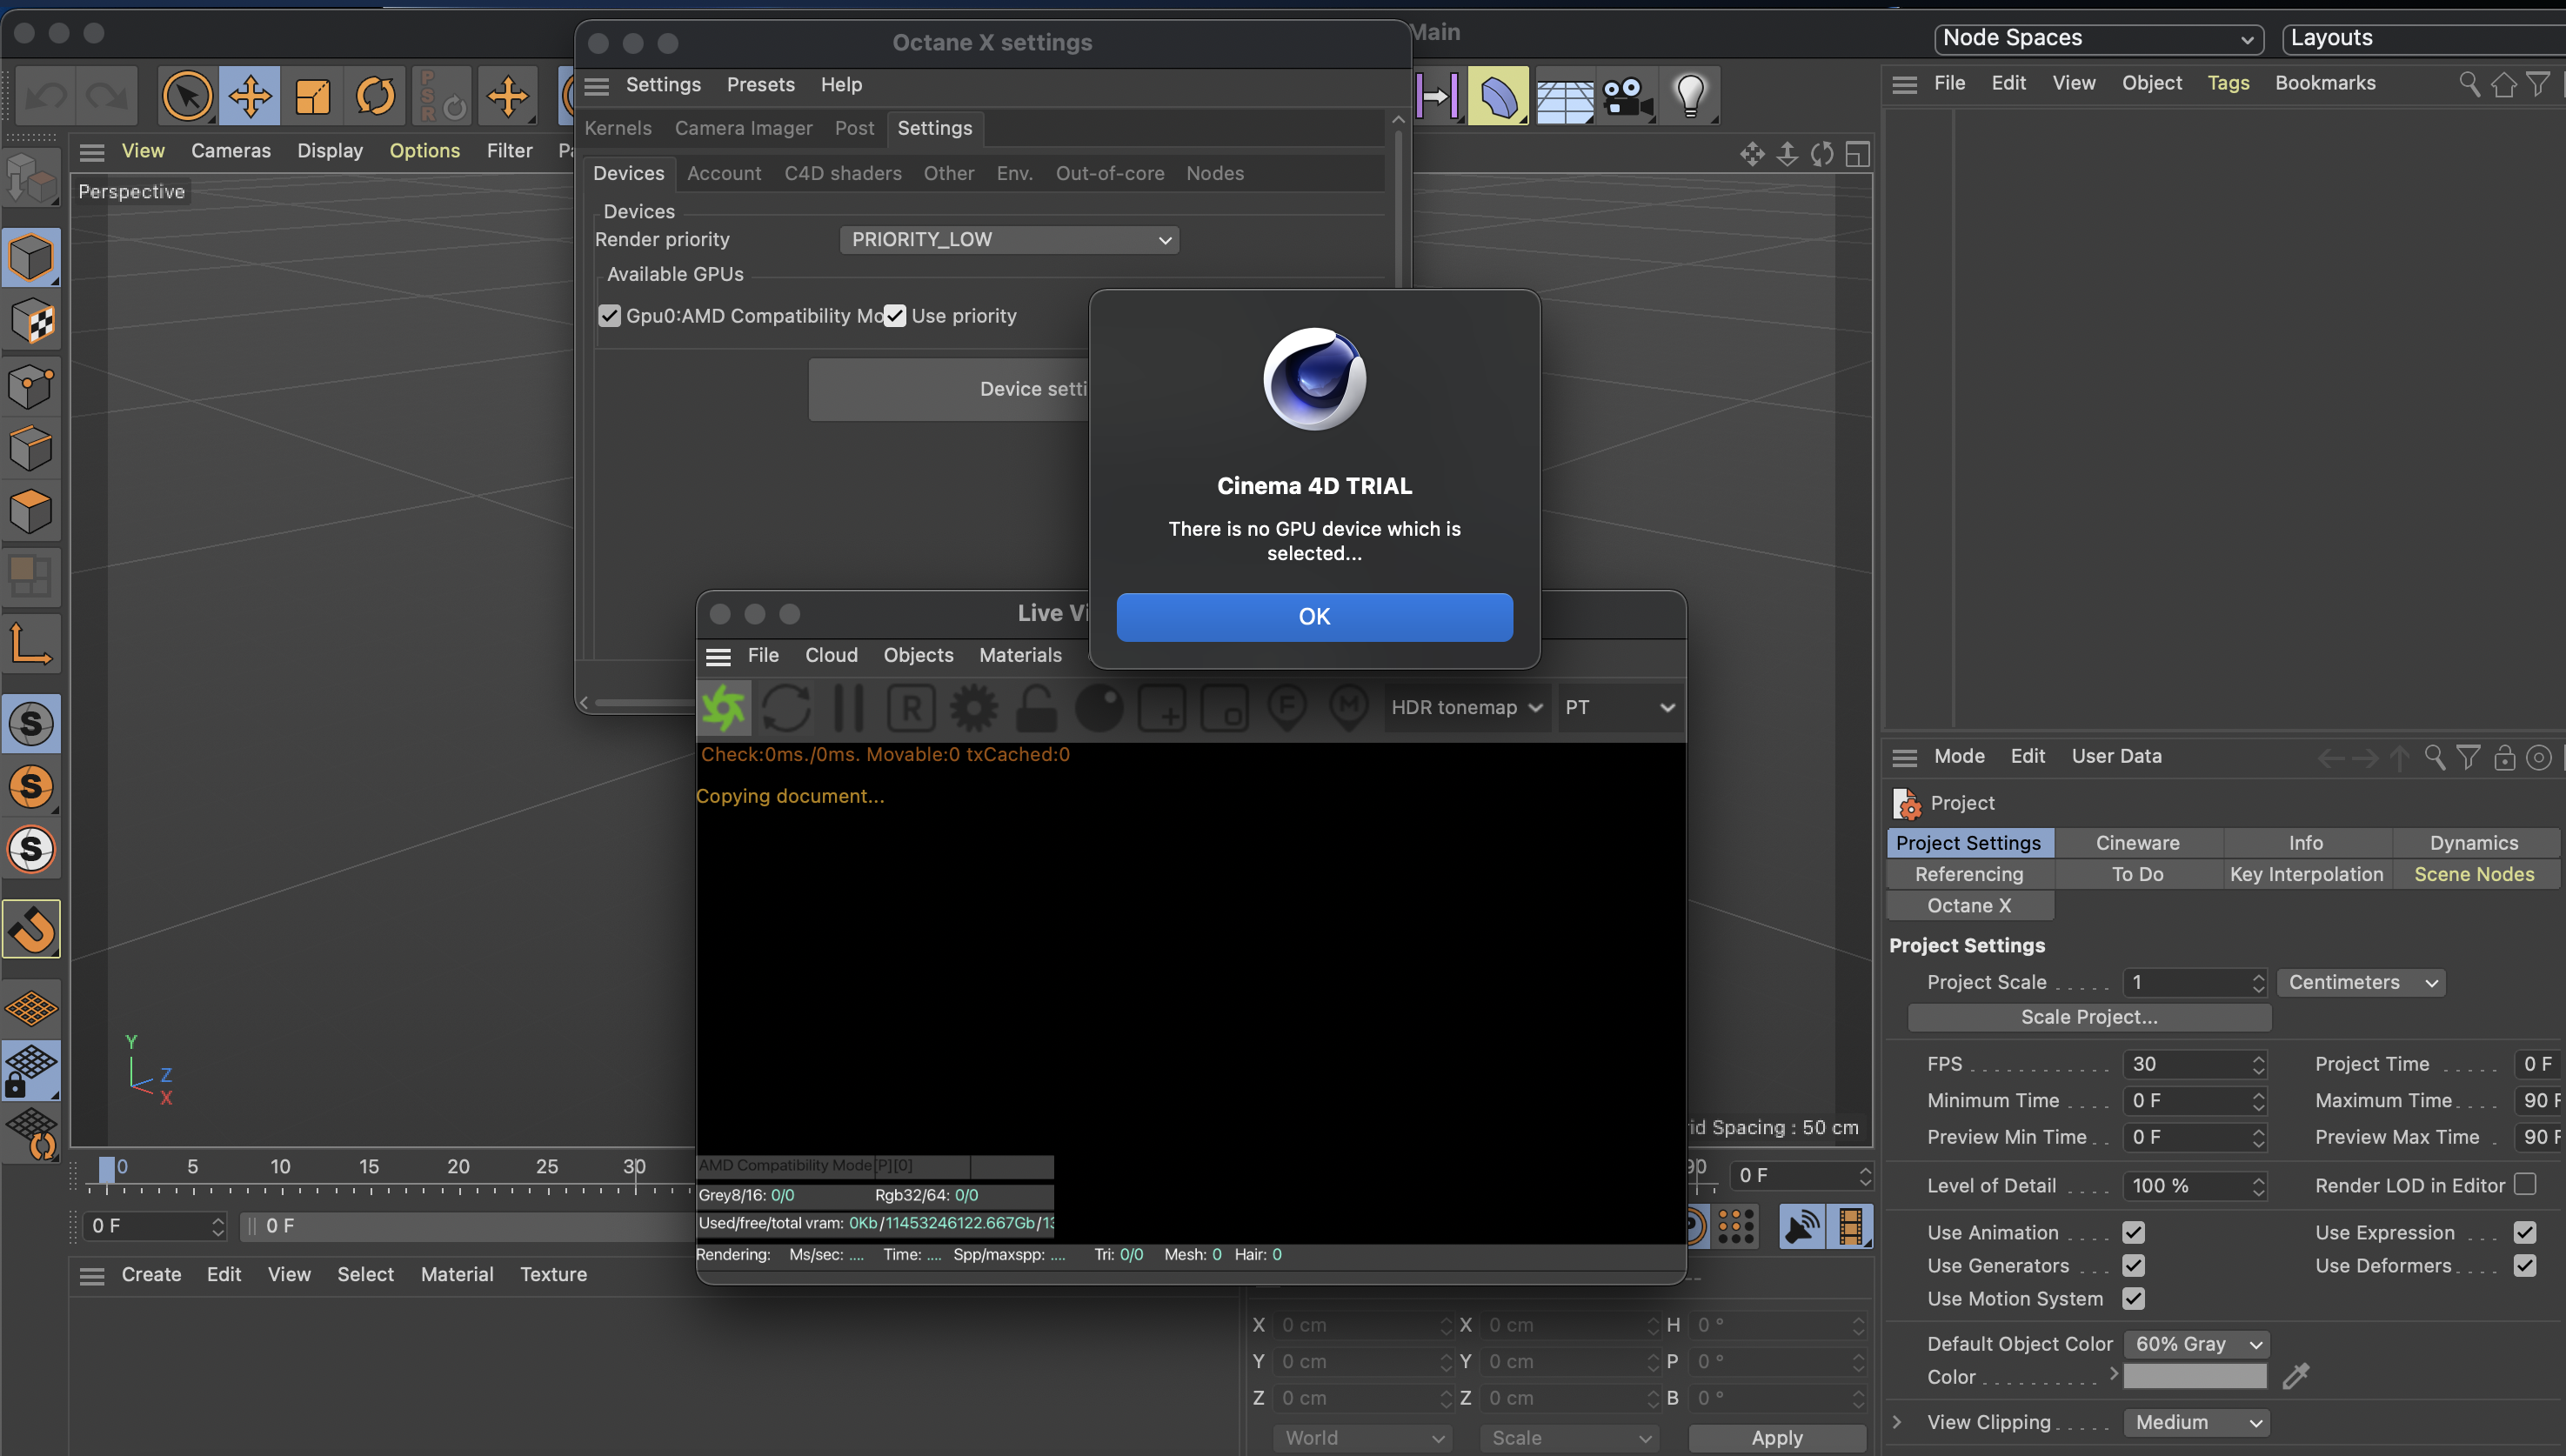Toggle the Snap magnet icon
Screen dimensions: 2566x1456
32,929
